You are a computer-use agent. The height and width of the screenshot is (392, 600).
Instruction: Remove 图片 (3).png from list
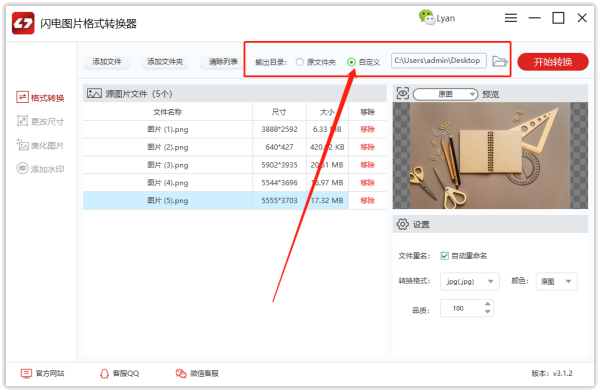367,165
